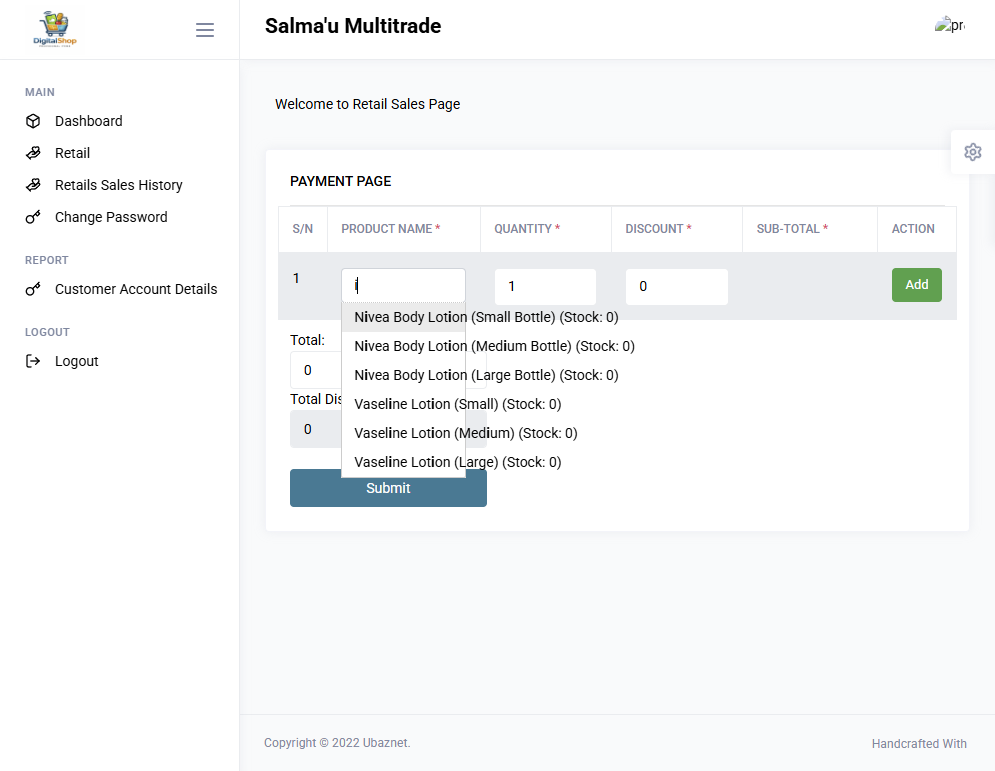Click Logout in sidebar

coord(77,361)
